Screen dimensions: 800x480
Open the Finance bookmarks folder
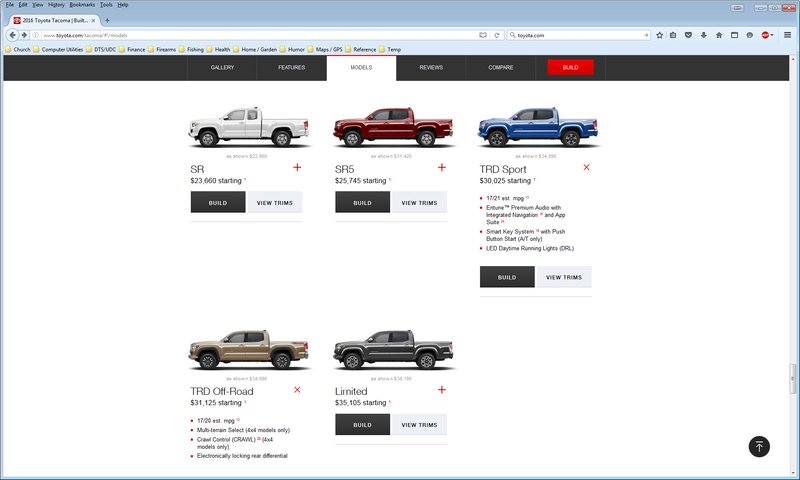[x=132, y=49]
